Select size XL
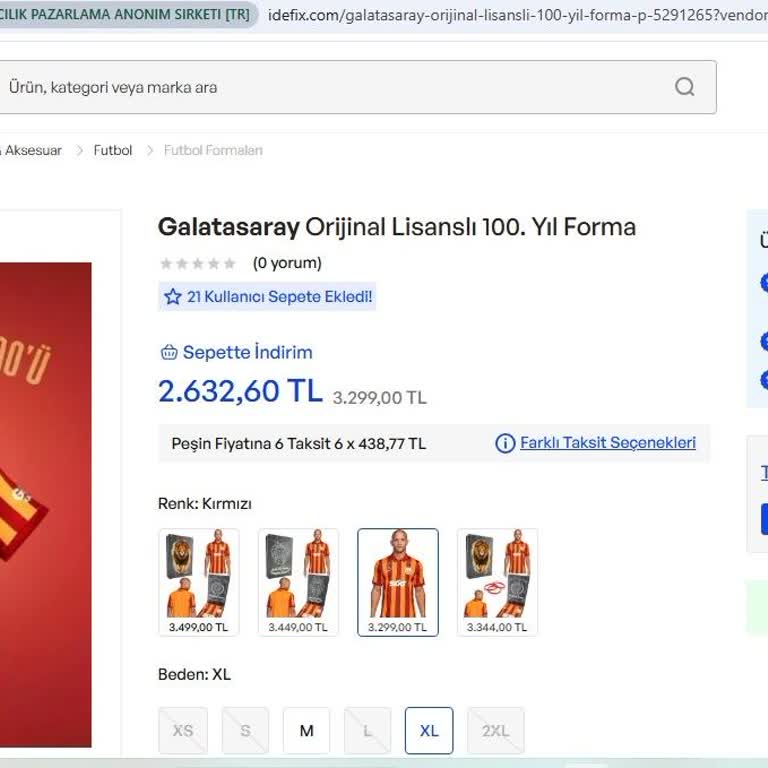Viewport: 768px width, 768px height. pyautogui.click(x=429, y=730)
